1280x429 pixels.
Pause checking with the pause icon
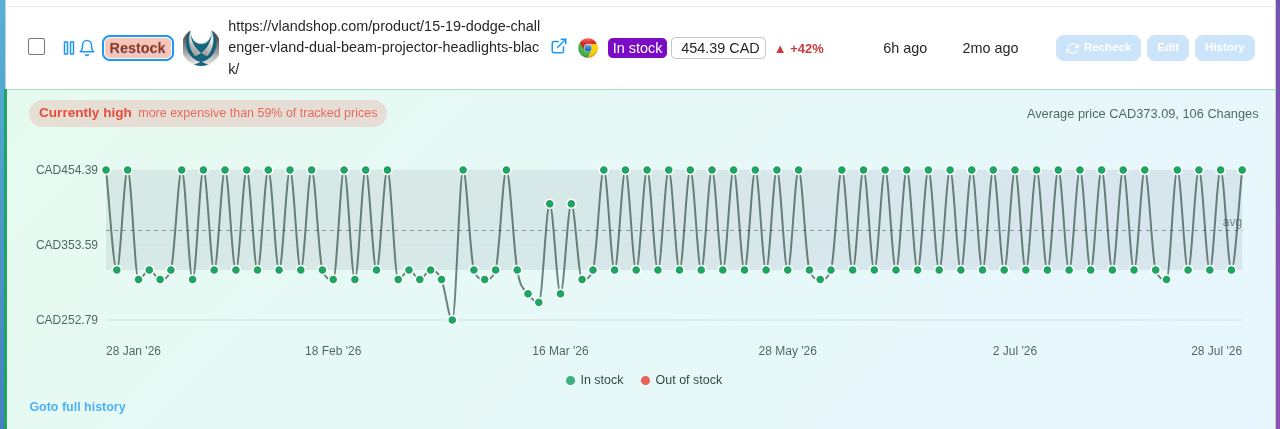tap(69, 48)
